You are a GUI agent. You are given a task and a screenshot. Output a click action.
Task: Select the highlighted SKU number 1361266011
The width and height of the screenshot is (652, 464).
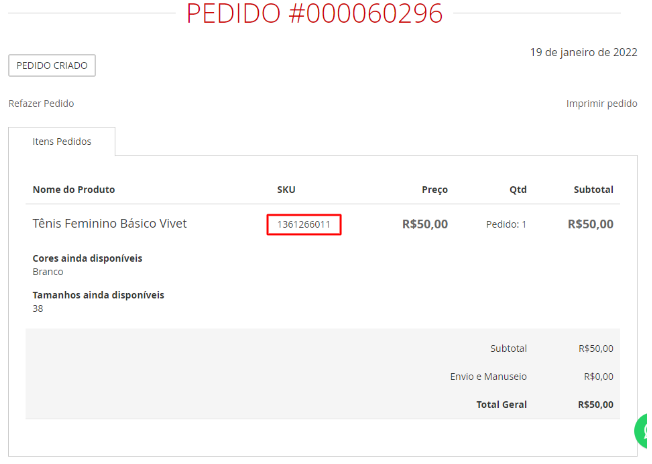tap(304, 224)
